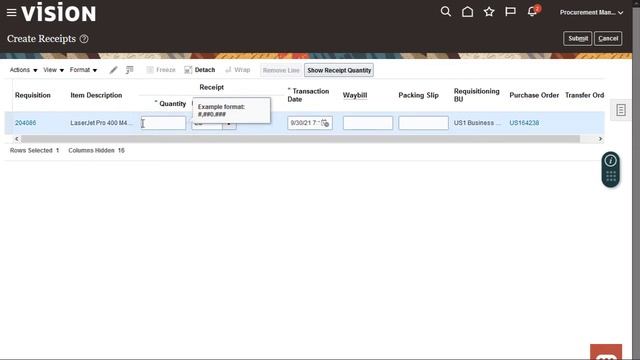Click into the Quantity input field

(163, 123)
